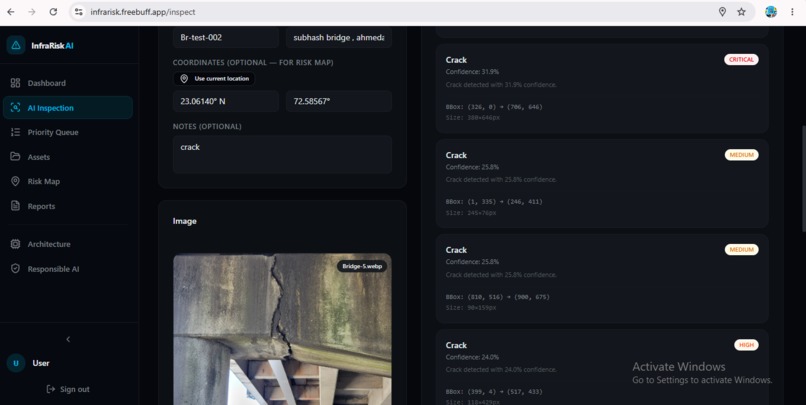Click the Priority Queue list icon
This screenshot has height=405, width=806.
coord(15,132)
